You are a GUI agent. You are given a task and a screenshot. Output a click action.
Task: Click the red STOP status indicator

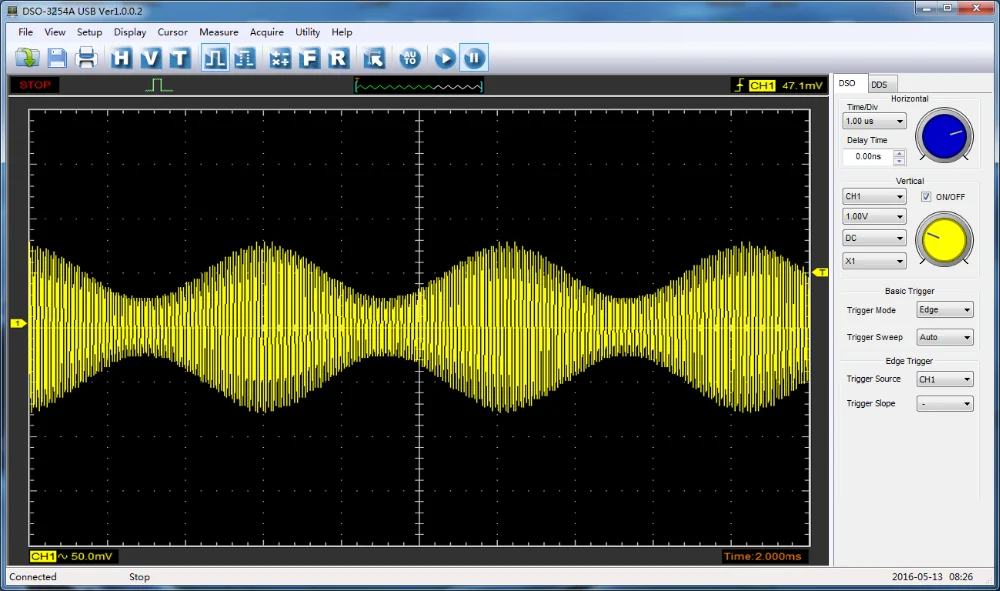click(35, 85)
